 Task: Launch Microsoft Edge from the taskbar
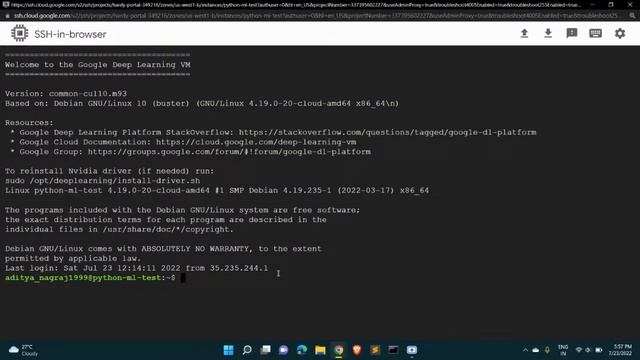(302, 350)
